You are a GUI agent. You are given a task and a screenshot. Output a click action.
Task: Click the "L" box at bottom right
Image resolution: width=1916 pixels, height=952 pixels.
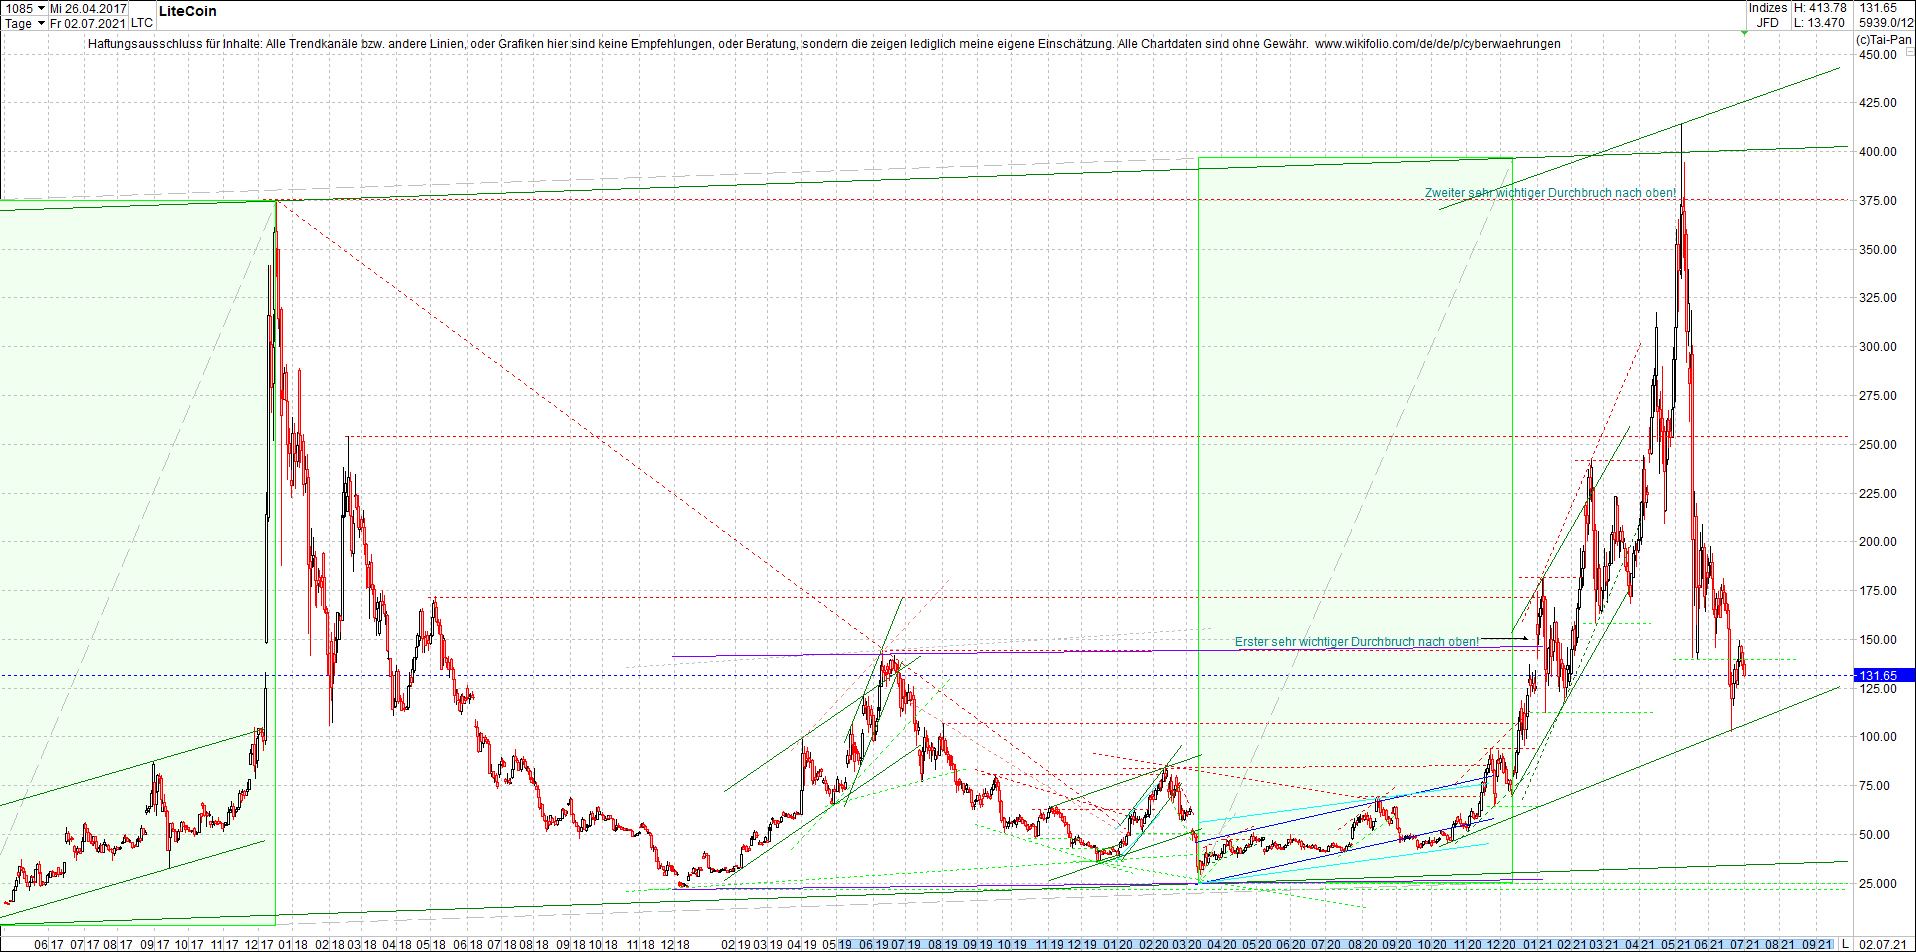(1845, 943)
